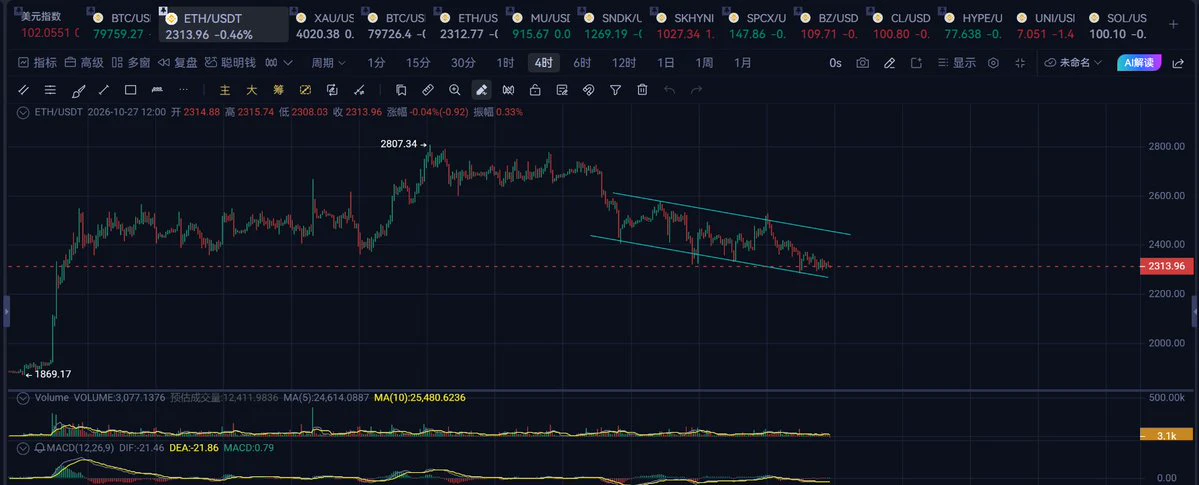Take chart screenshot with camera icon
1199x485 pixels.
coord(863,63)
